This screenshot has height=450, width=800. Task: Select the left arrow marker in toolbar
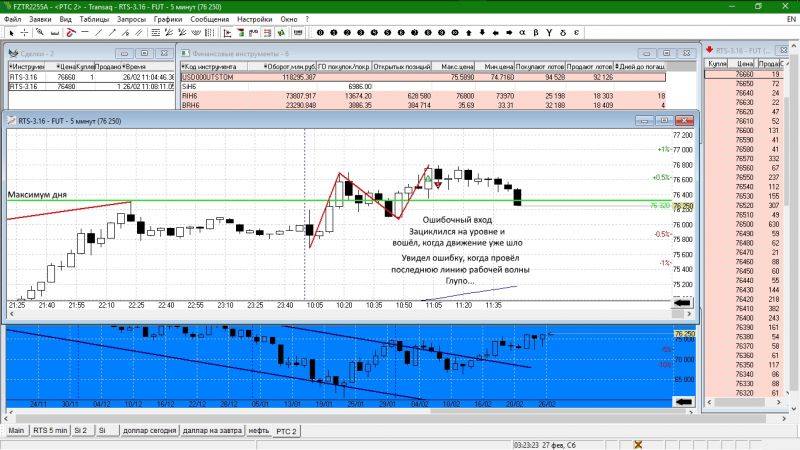(495, 33)
